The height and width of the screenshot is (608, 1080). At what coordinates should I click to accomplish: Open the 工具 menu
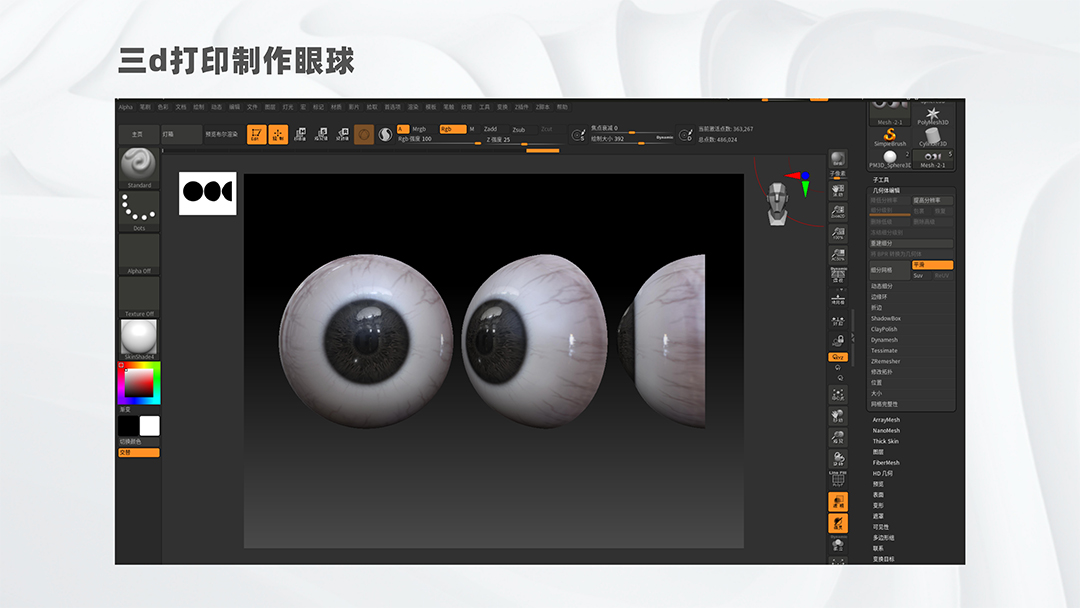(x=484, y=107)
